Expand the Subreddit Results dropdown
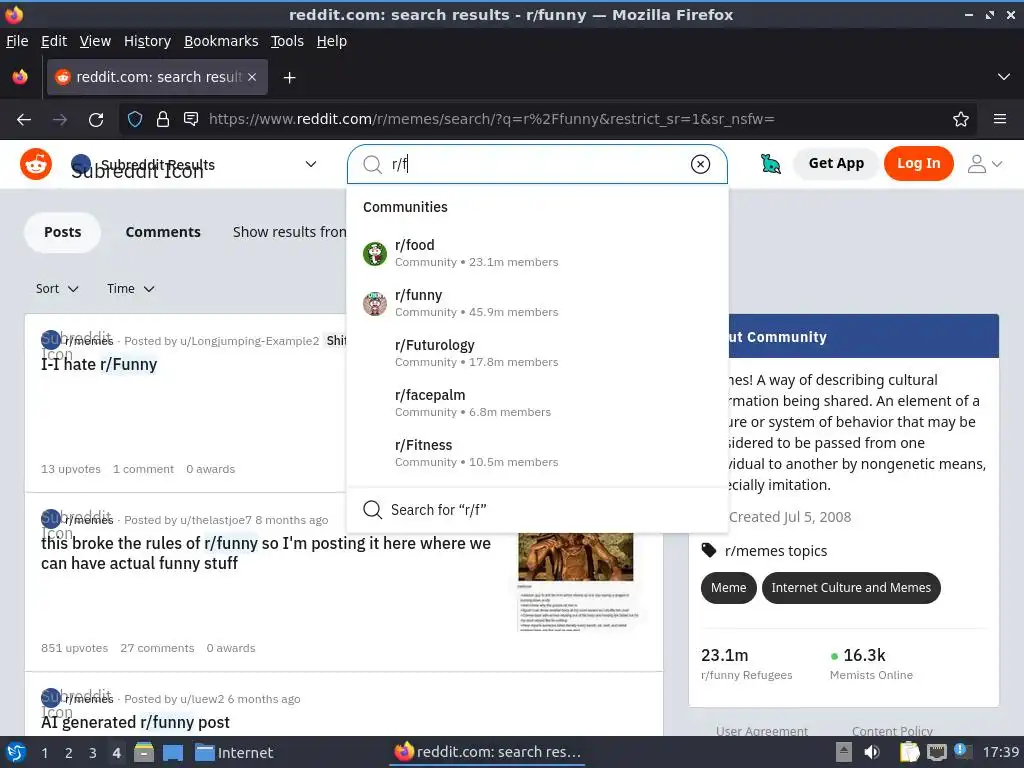 pyautogui.click(x=311, y=164)
